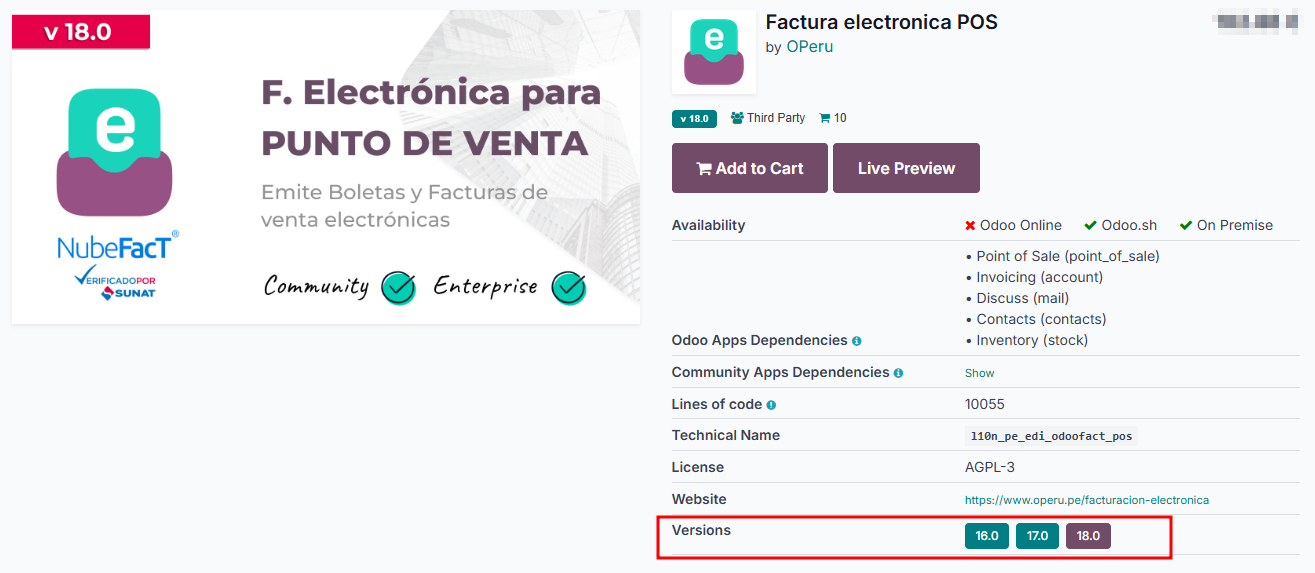
Task: Click the Third Party users icon
Action: click(x=737, y=118)
